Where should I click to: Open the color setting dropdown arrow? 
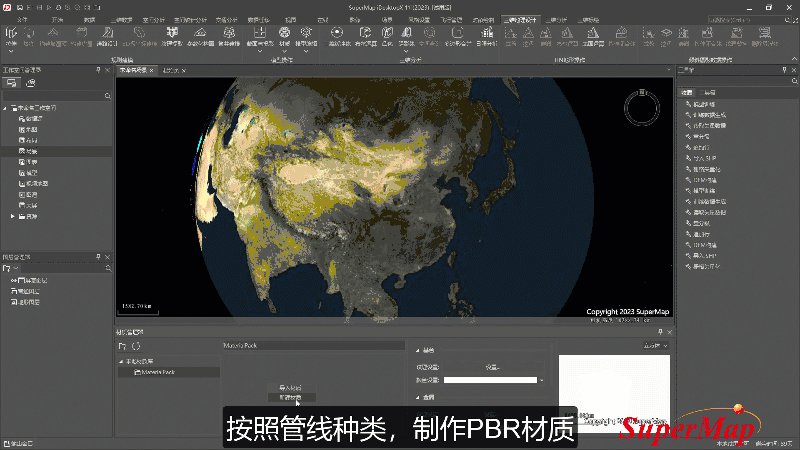click(x=541, y=380)
